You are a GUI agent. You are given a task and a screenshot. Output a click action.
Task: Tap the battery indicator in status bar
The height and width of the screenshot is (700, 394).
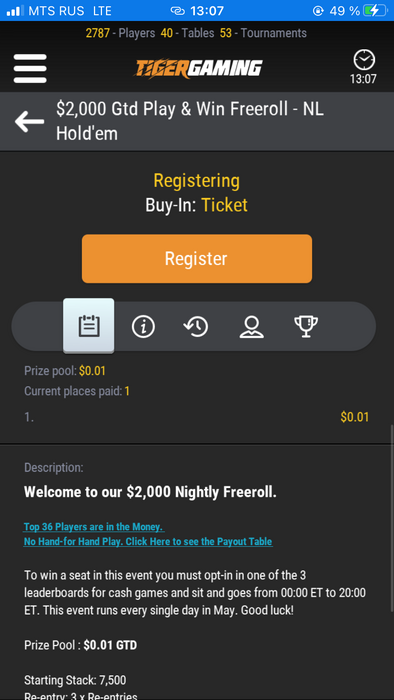375,11
